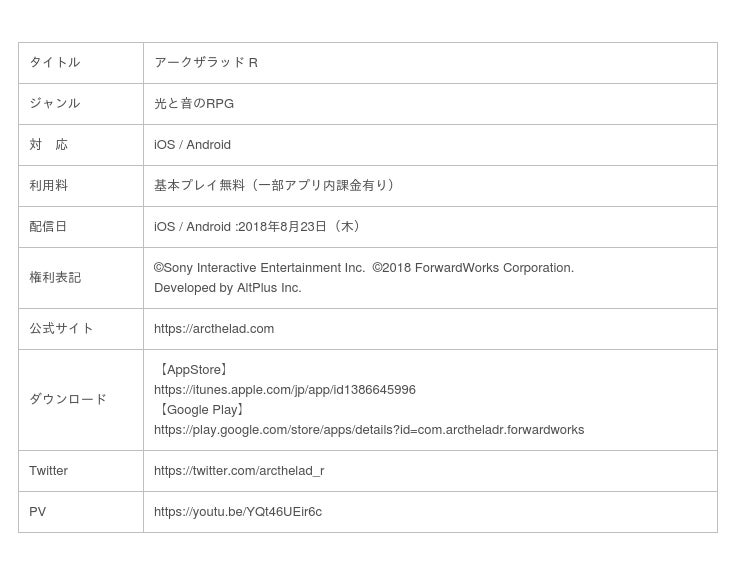Click the 【AppStore】 heading text
This screenshot has height=573, width=740.
(194, 370)
